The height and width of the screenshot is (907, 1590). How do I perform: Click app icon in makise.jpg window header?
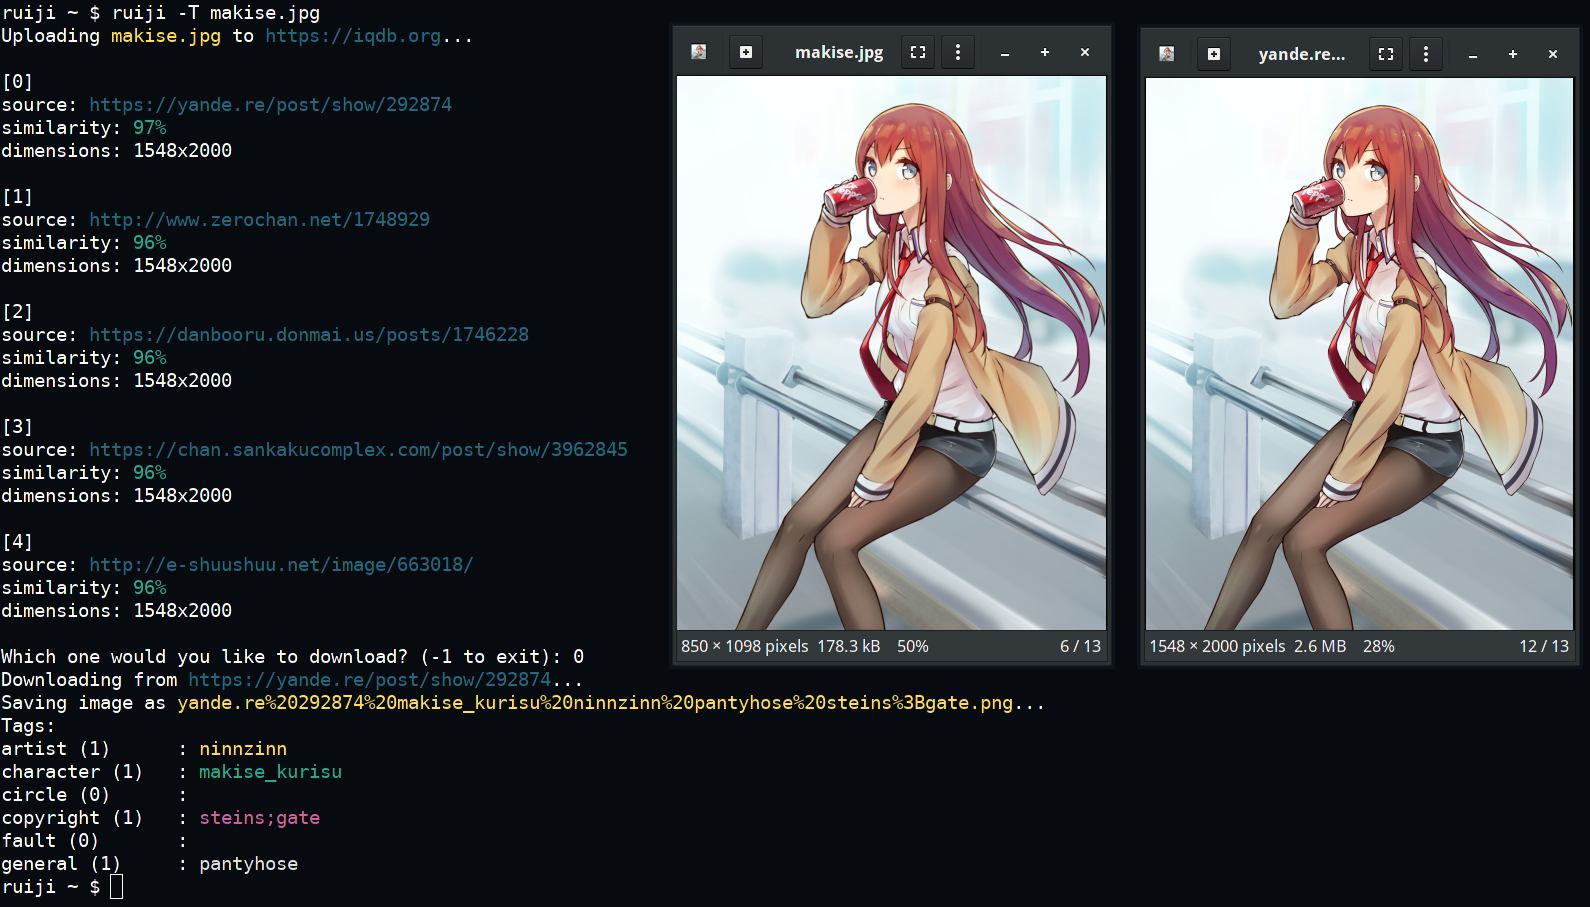[698, 52]
